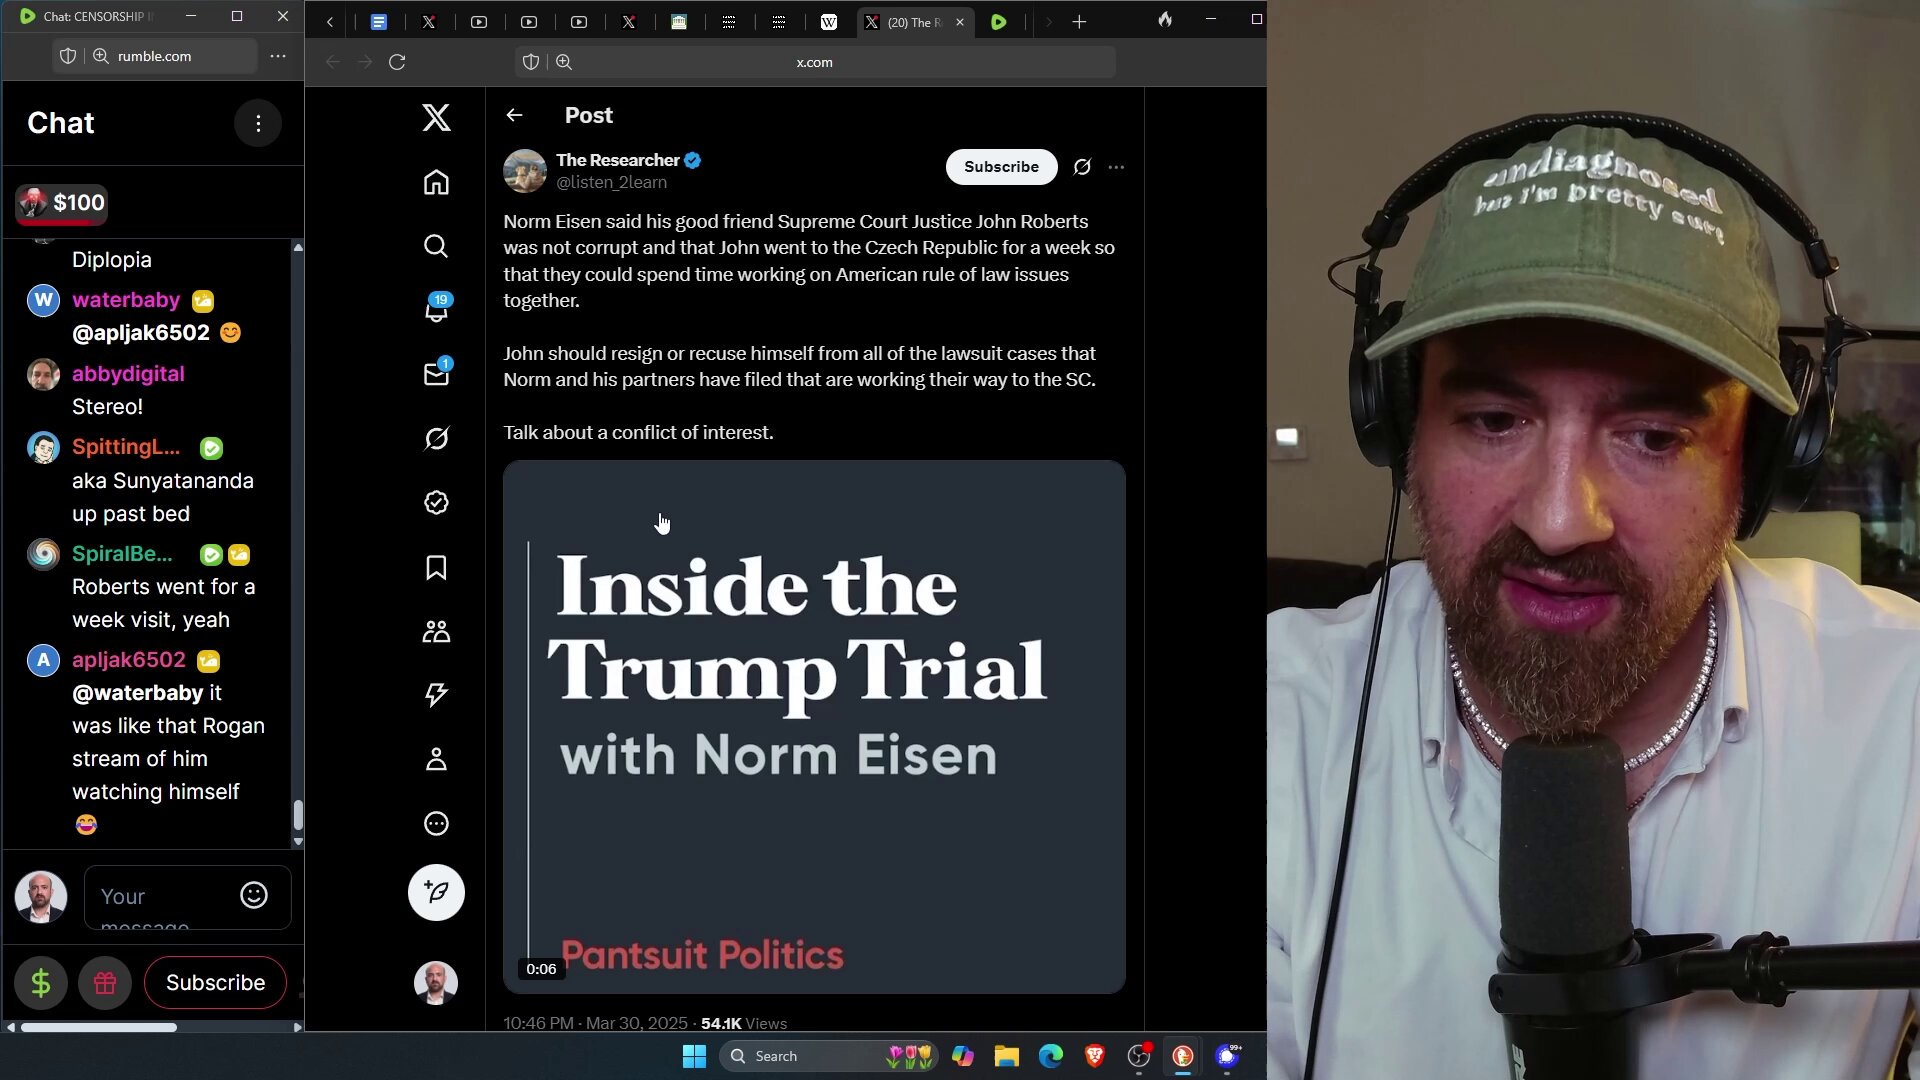Image resolution: width=1920 pixels, height=1080 pixels.
Task: Open Grok icon in X sidebar
Action: pos(436,438)
